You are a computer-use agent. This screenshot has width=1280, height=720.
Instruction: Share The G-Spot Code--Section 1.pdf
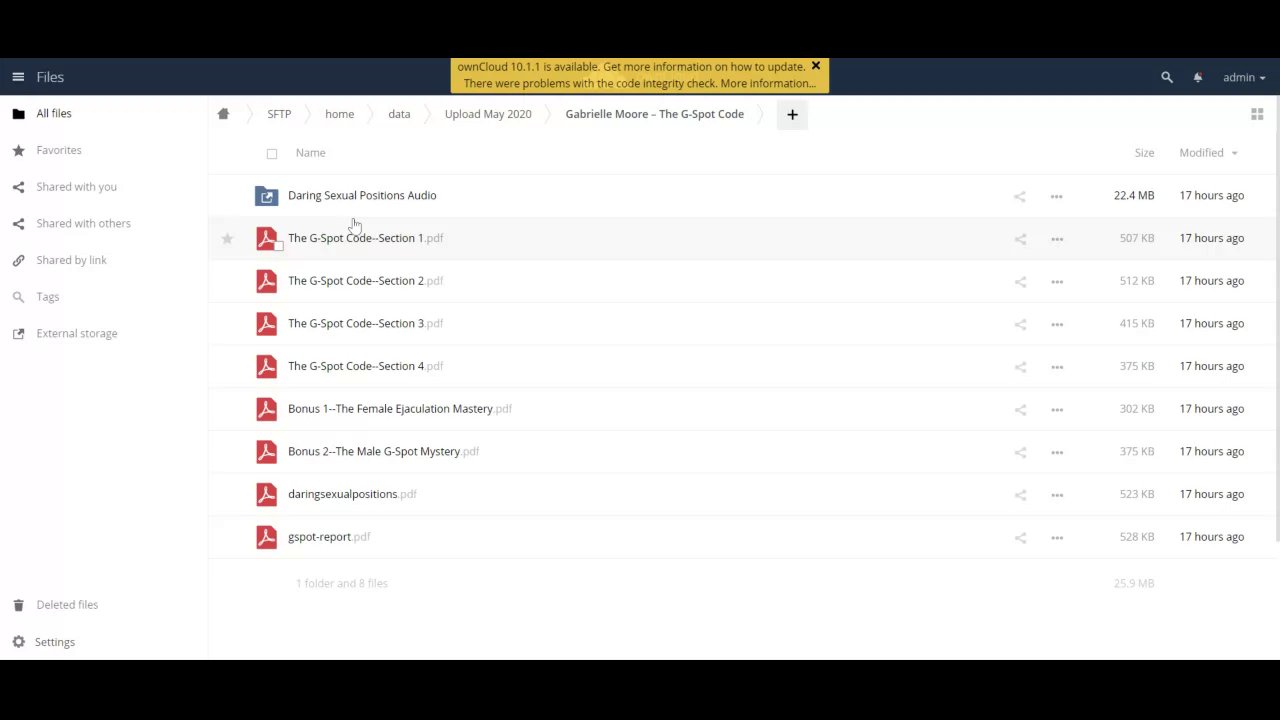point(1020,239)
